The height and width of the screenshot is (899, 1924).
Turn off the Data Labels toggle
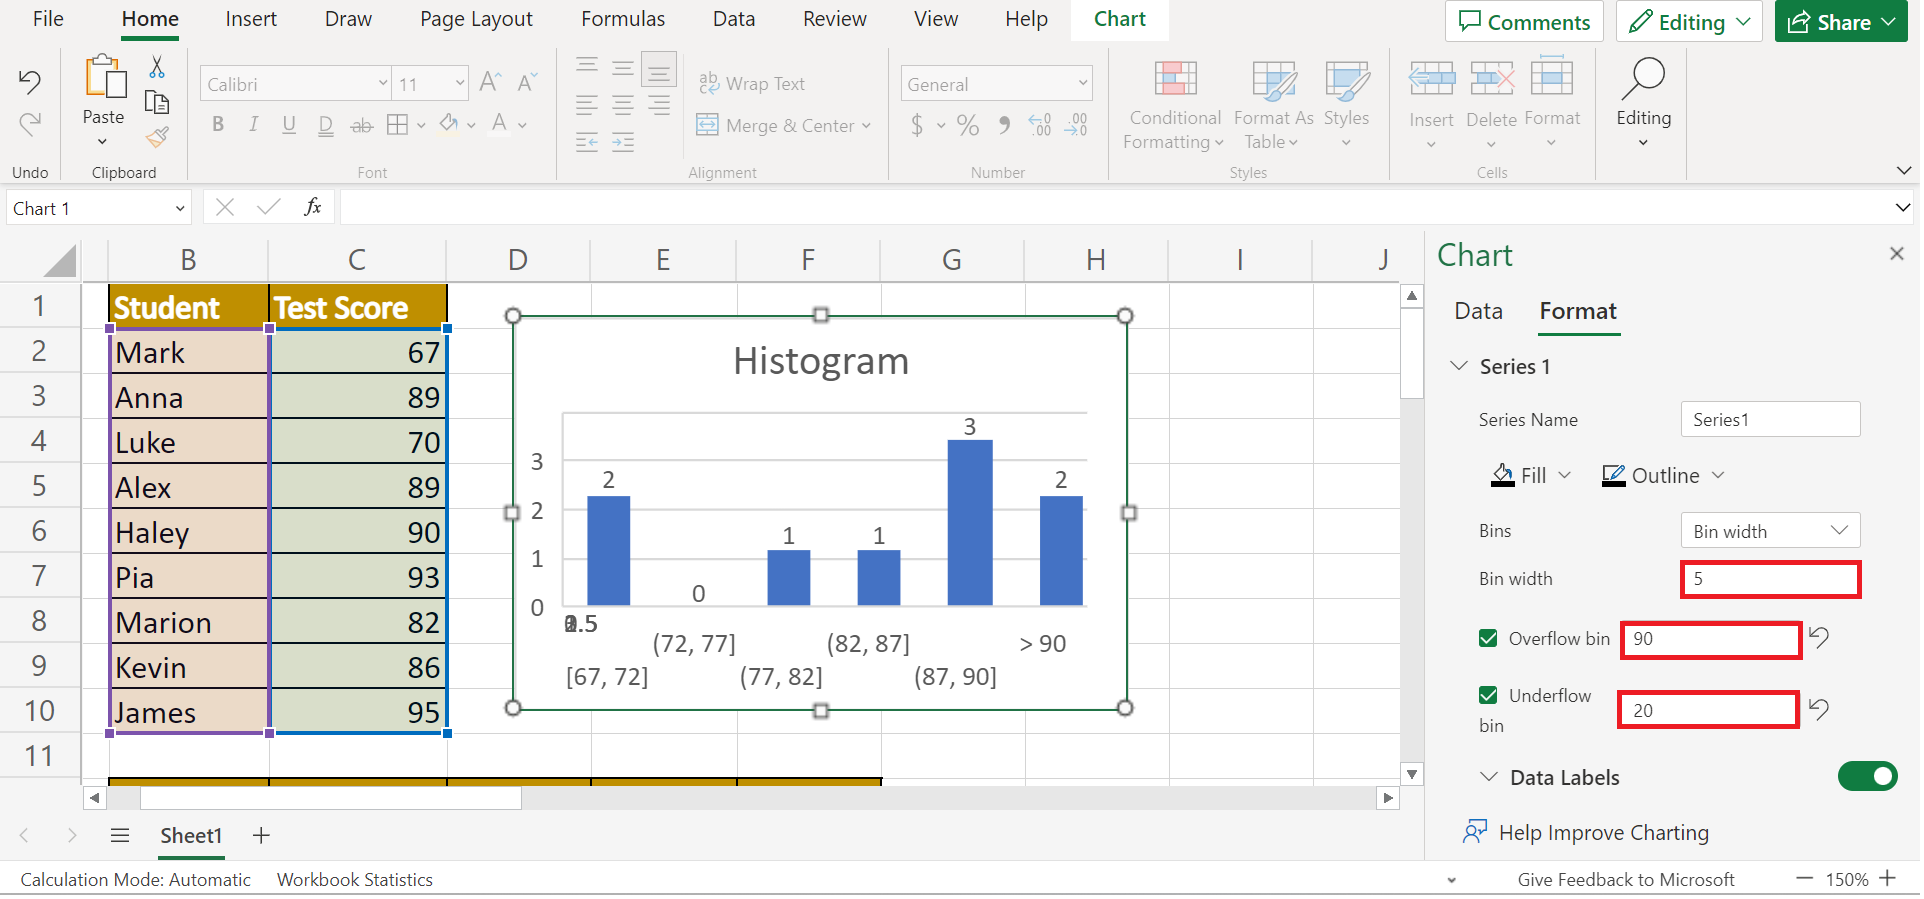coord(1866,777)
